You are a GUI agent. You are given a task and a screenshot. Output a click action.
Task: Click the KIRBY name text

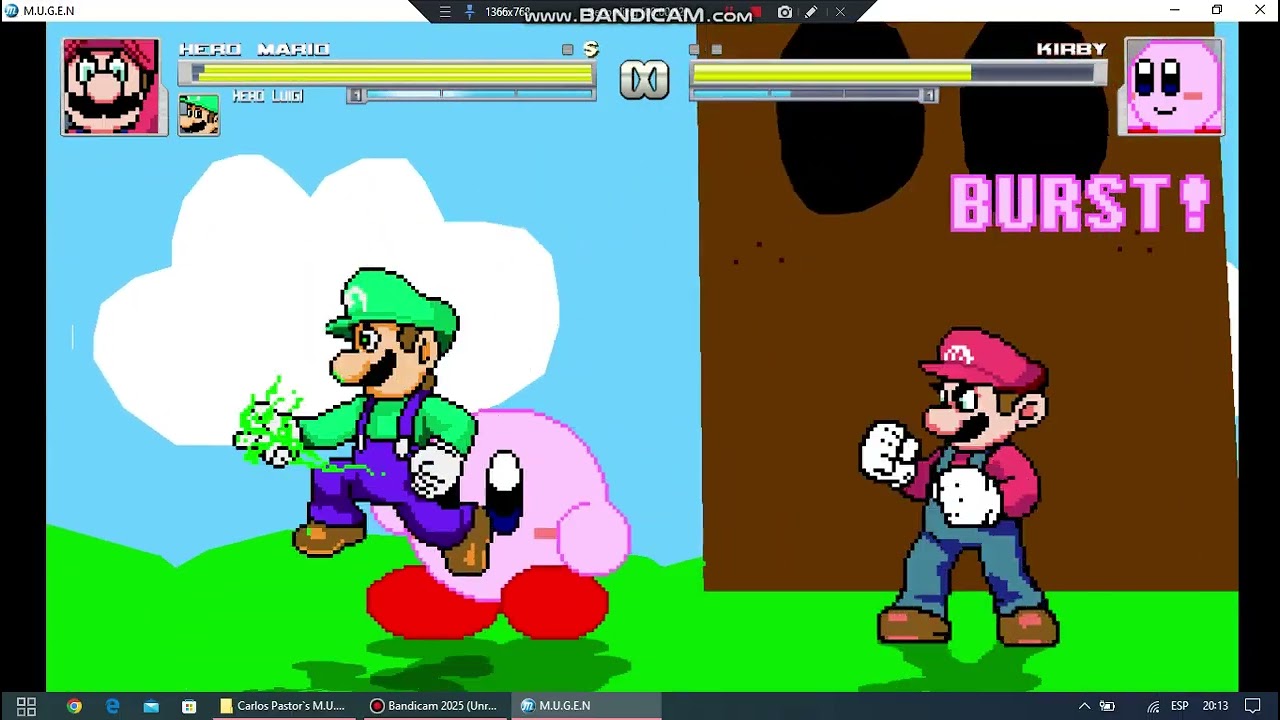click(x=1071, y=49)
